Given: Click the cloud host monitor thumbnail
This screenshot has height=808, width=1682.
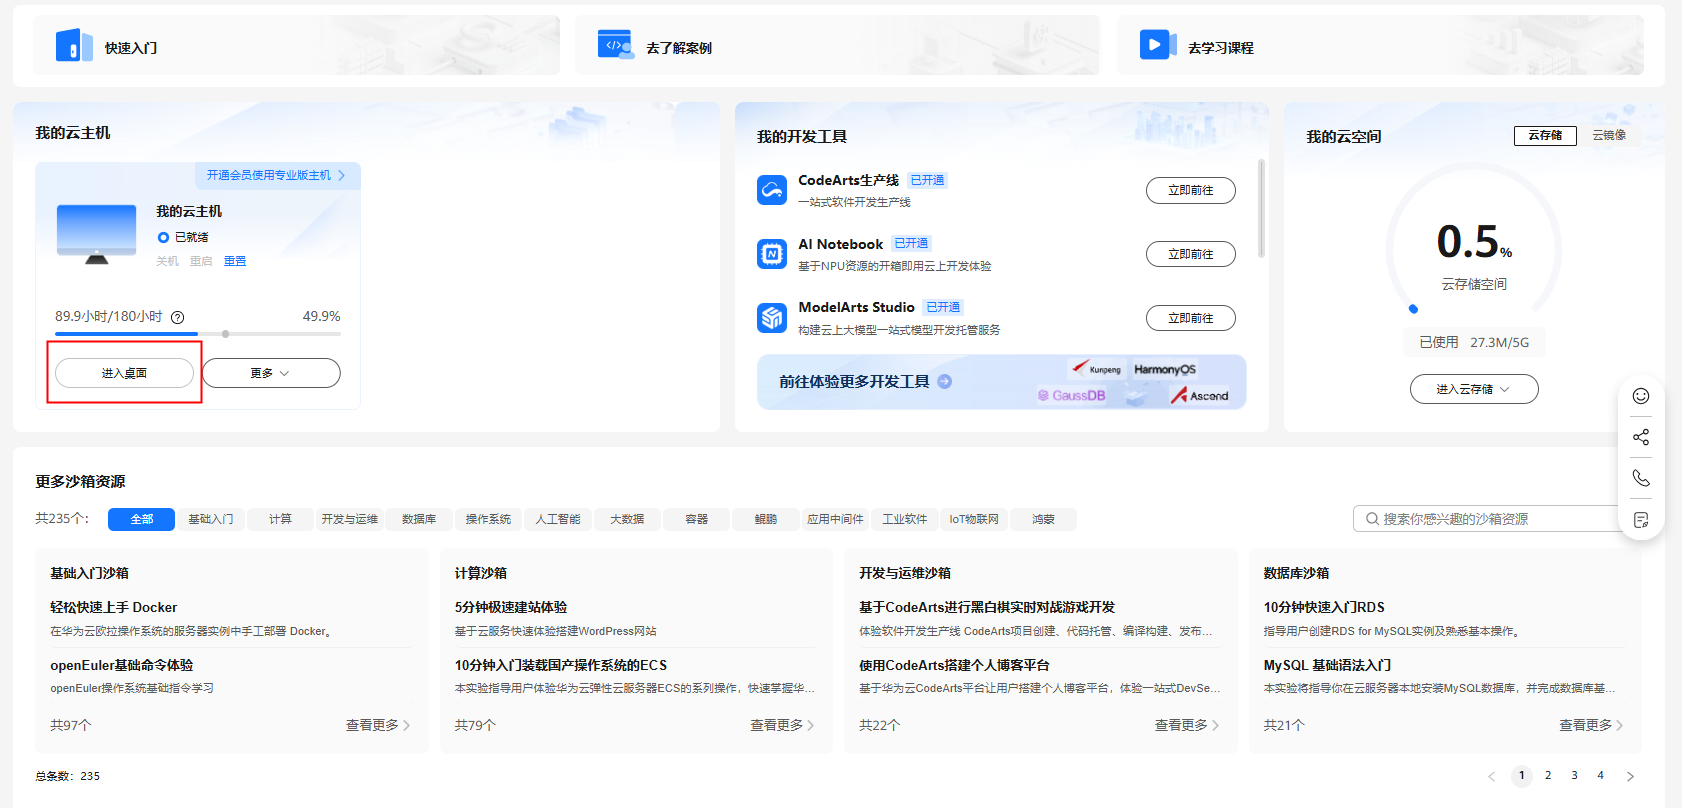Looking at the screenshot, I should click(97, 234).
